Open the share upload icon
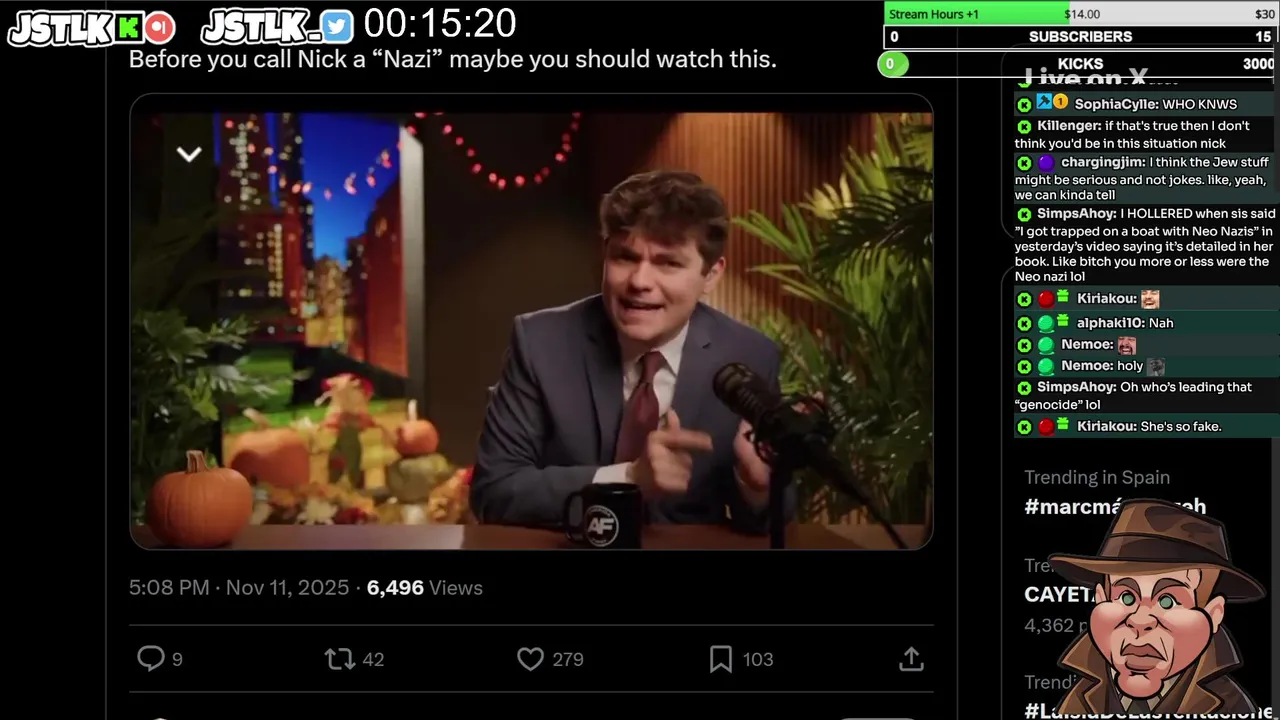1280x720 pixels. tap(910, 658)
